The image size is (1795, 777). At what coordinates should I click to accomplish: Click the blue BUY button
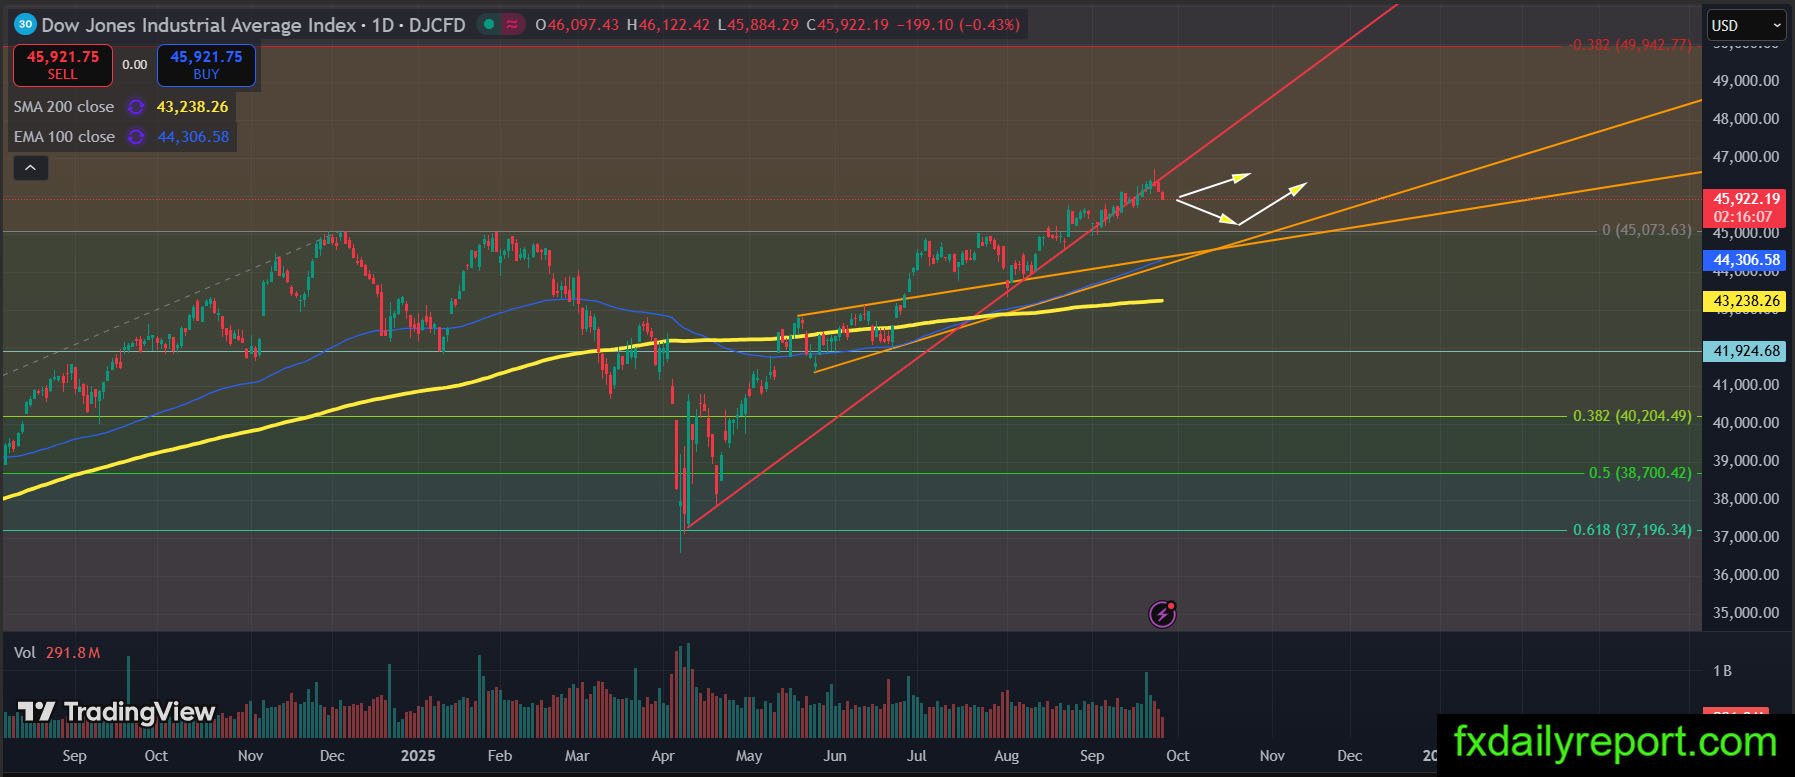click(206, 65)
